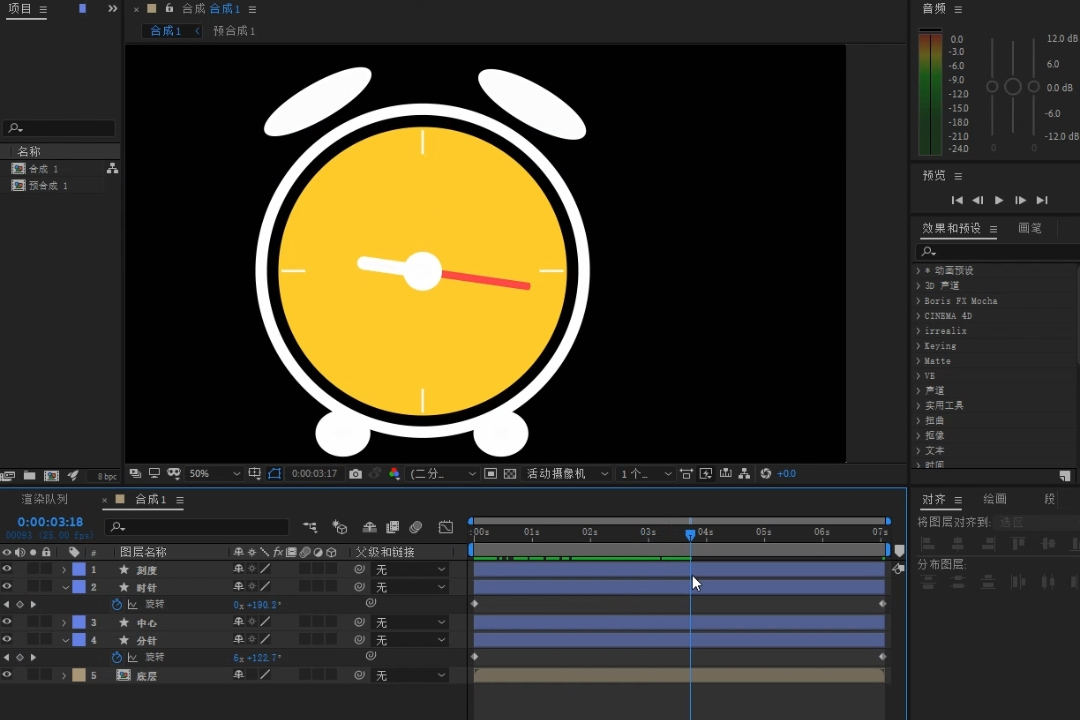The height and width of the screenshot is (720, 1080).
Task: Click the center audio level slider knob
Action: pyautogui.click(x=1012, y=87)
